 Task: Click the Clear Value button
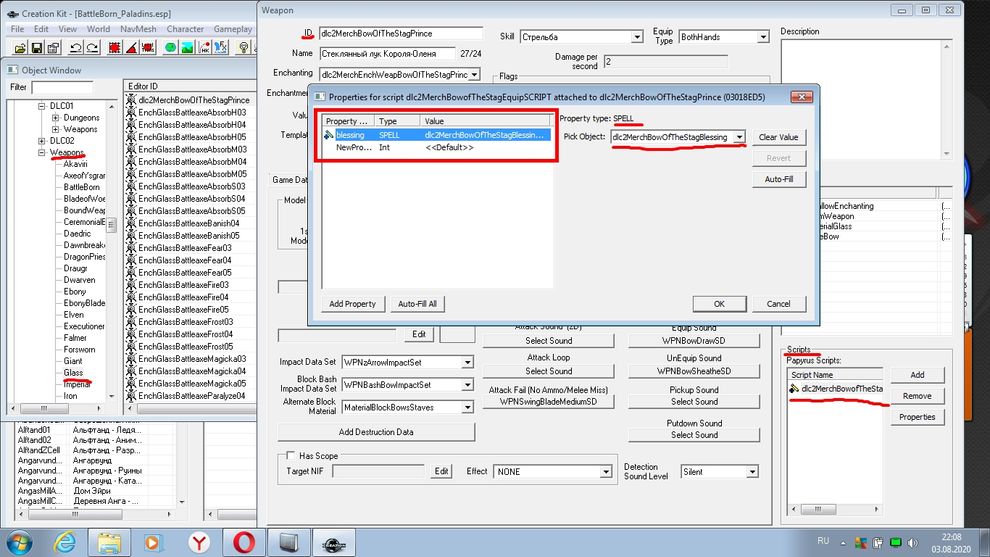(x=778, y=137)
